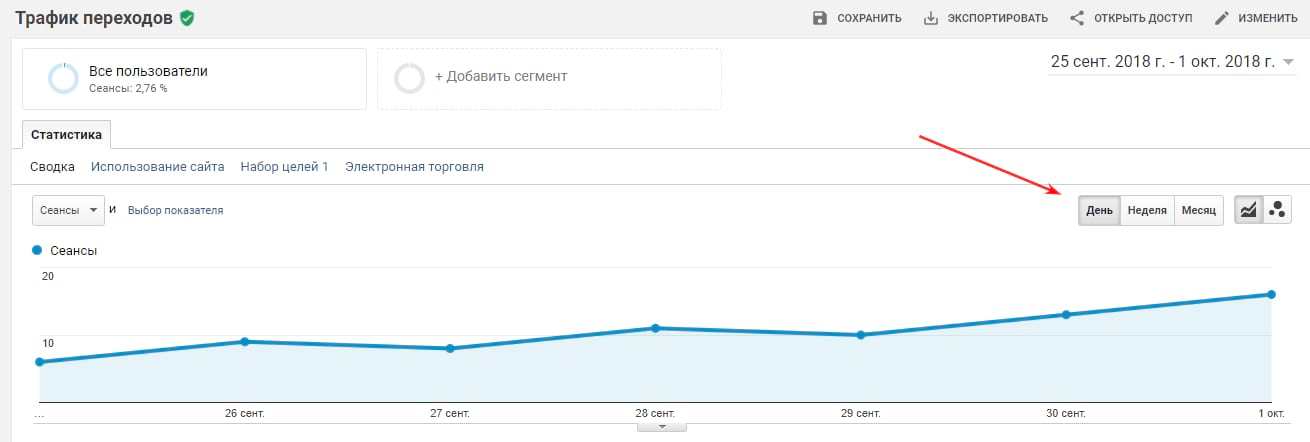Open Набор целей 1 sub-tab
The width and height of the screenshot is (1310, 442).
285,167
